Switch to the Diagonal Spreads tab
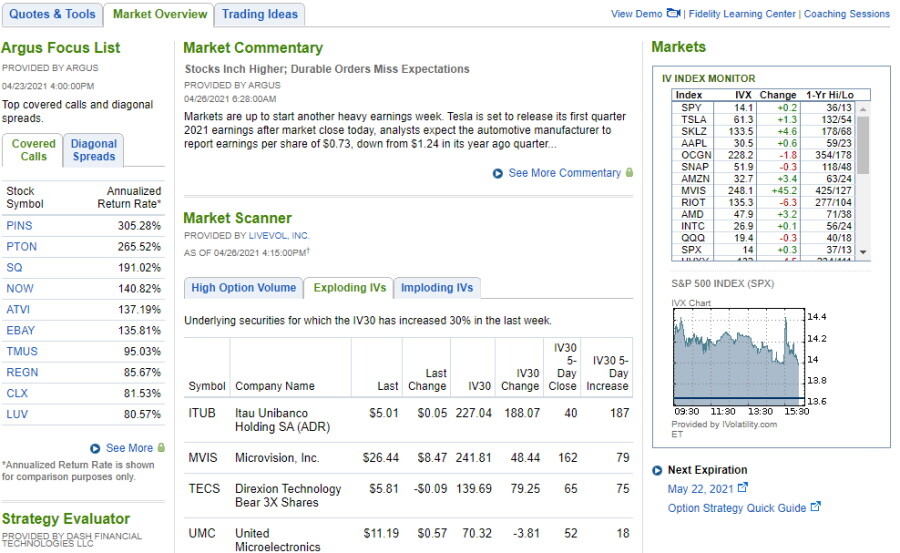Image resolution: width=900 pixels, height=553 pixels. 94,150
